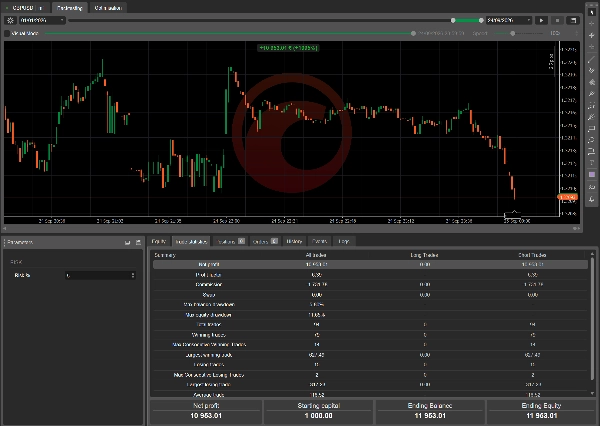The width and height of the screenshot is (600, 426).
Task: Click the Play button to start backtesting
Action: [x=541, y=20]
